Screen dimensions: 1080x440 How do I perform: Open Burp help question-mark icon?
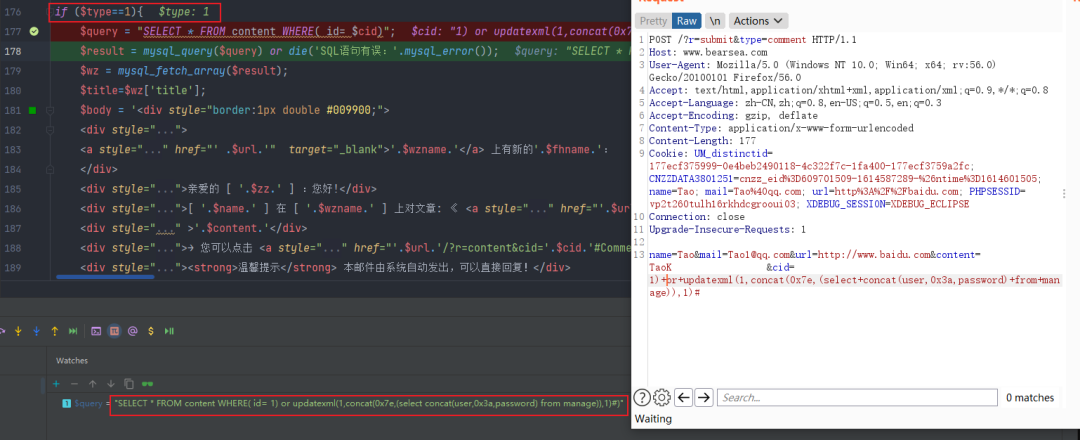641,397
